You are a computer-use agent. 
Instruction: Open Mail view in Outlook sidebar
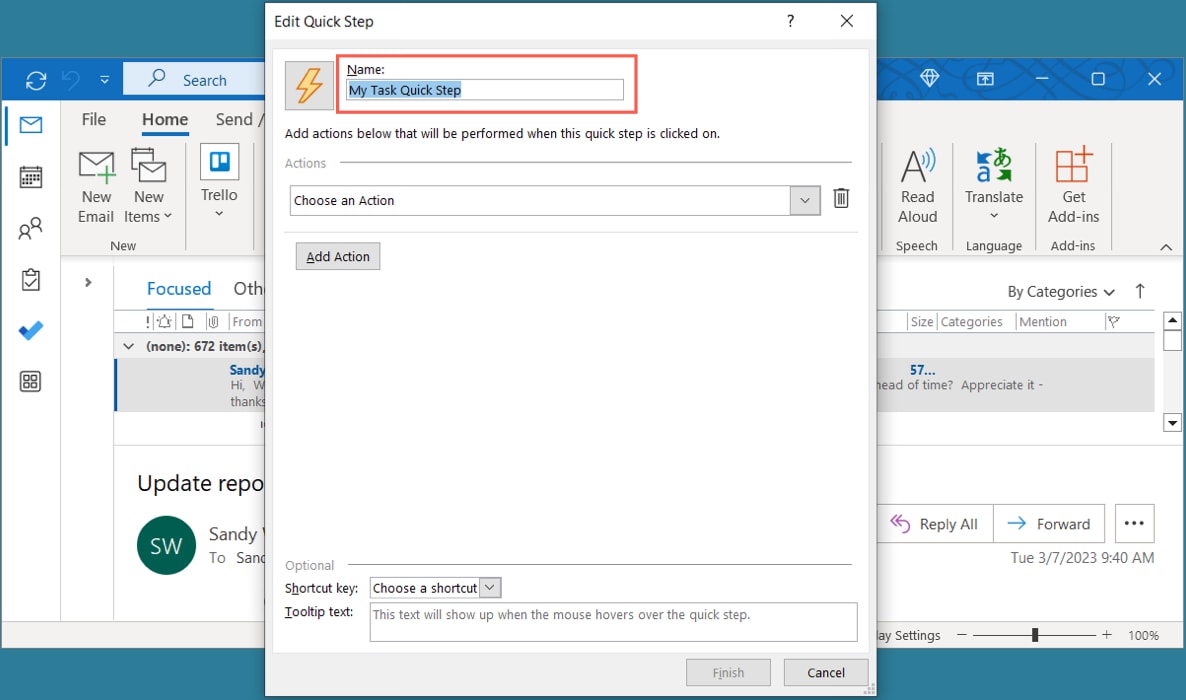pyautogui.click(x=31, y=125)
